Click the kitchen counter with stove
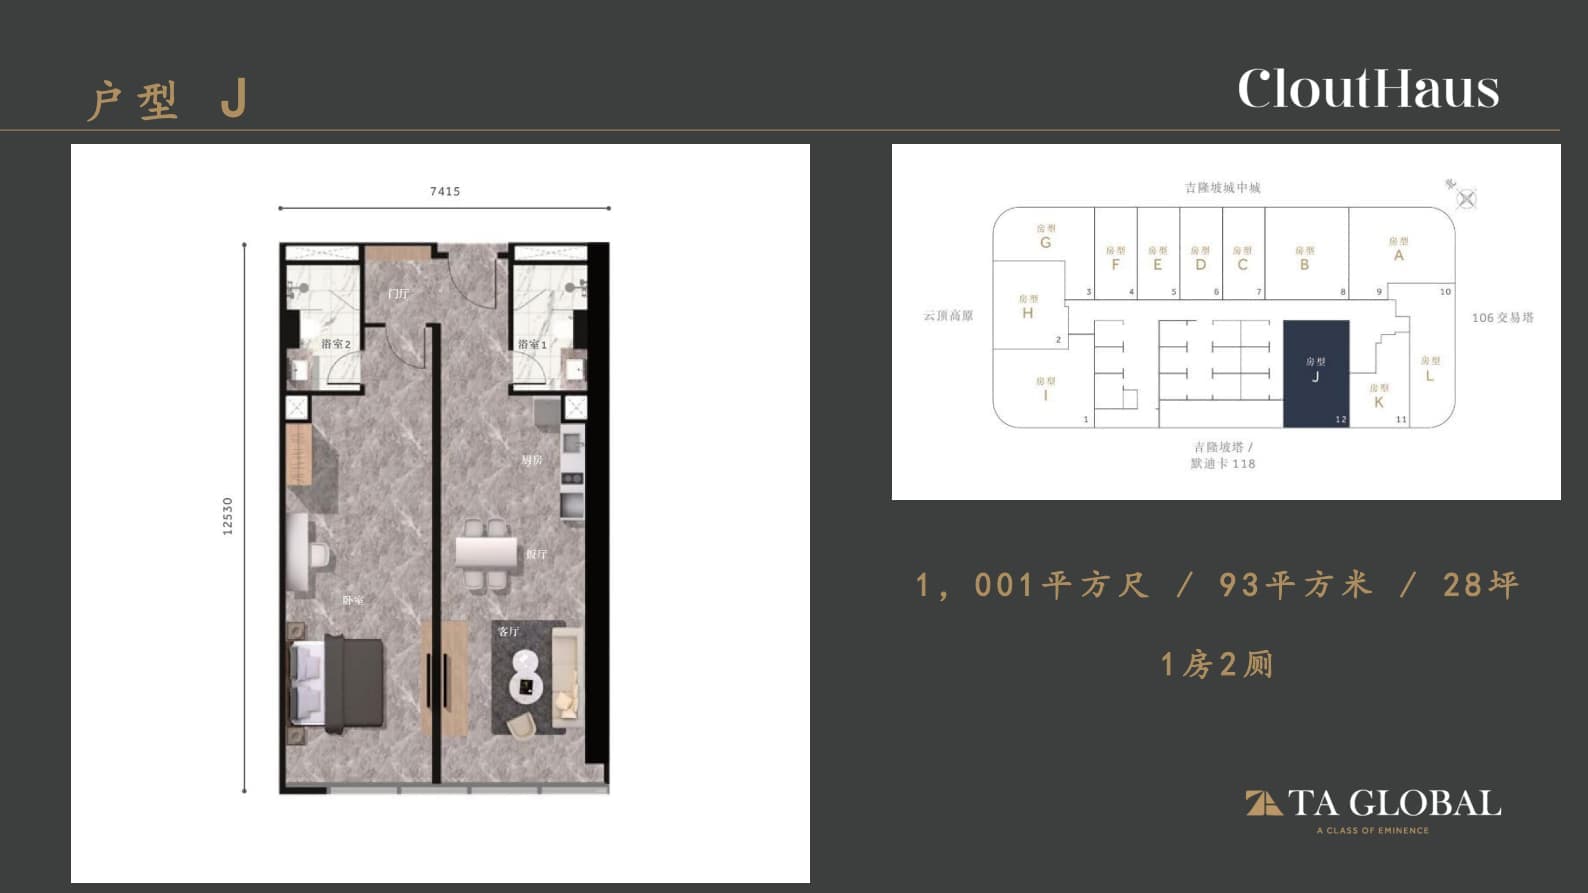The width and height of the screenshot is (1588, 893). click(572, 471)
